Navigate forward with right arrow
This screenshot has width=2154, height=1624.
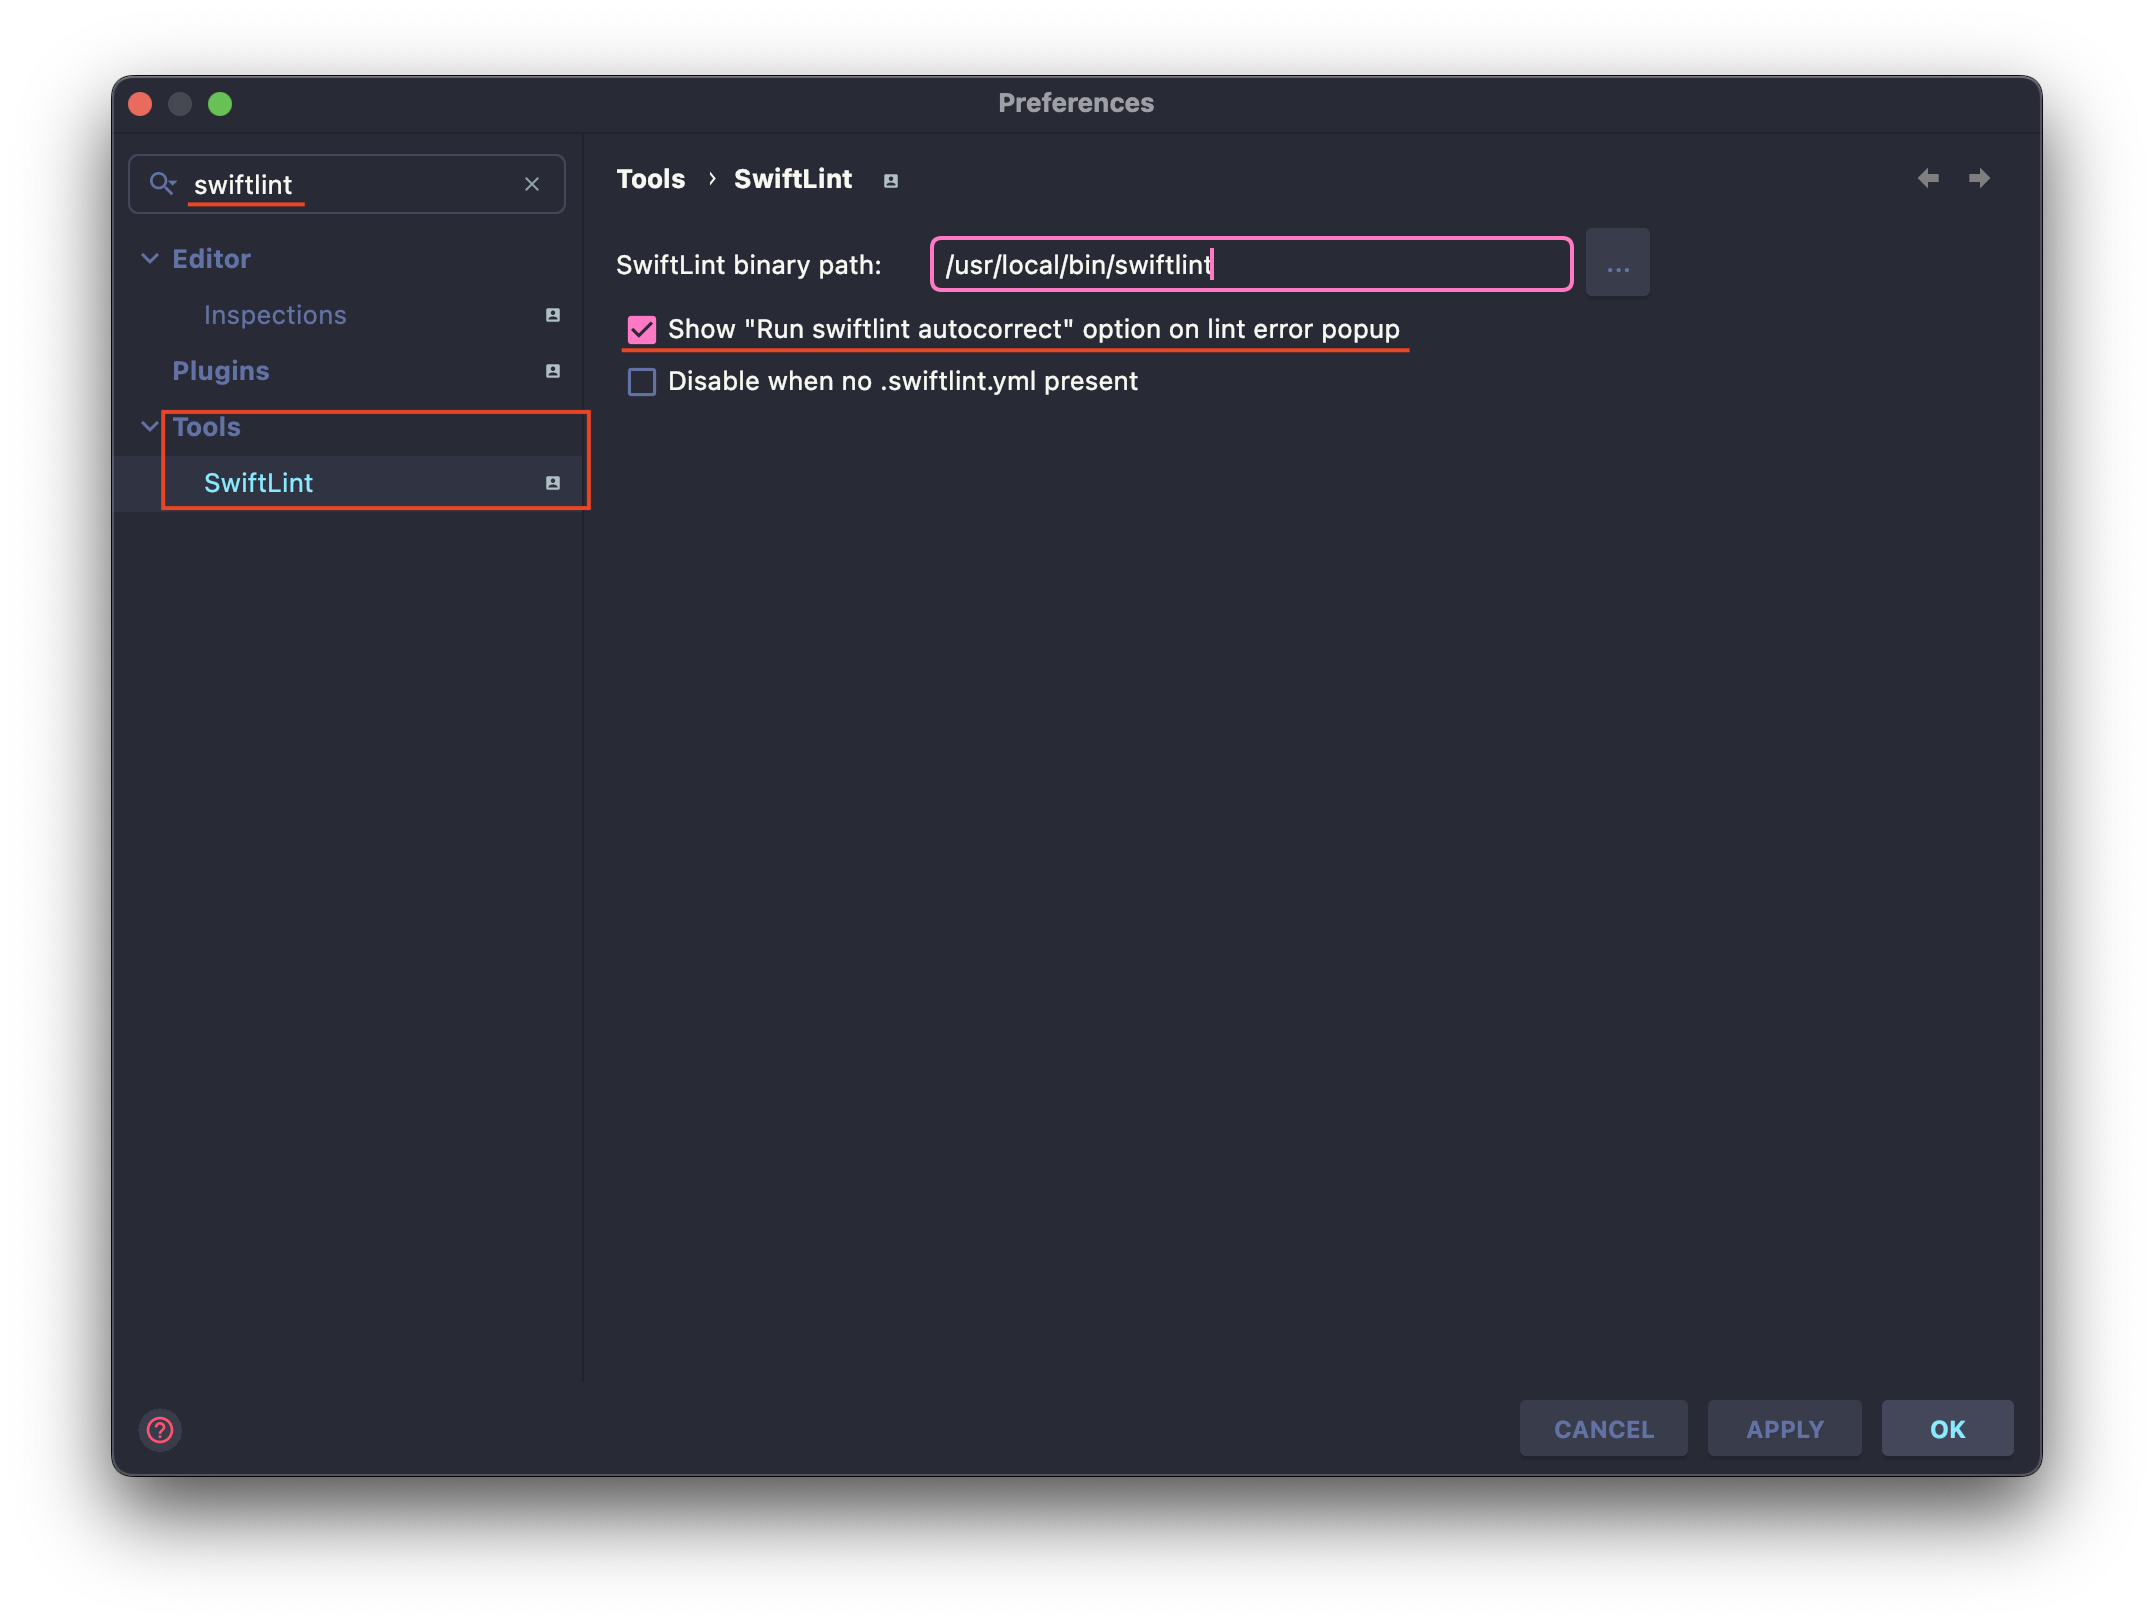tap(1980, 178)
